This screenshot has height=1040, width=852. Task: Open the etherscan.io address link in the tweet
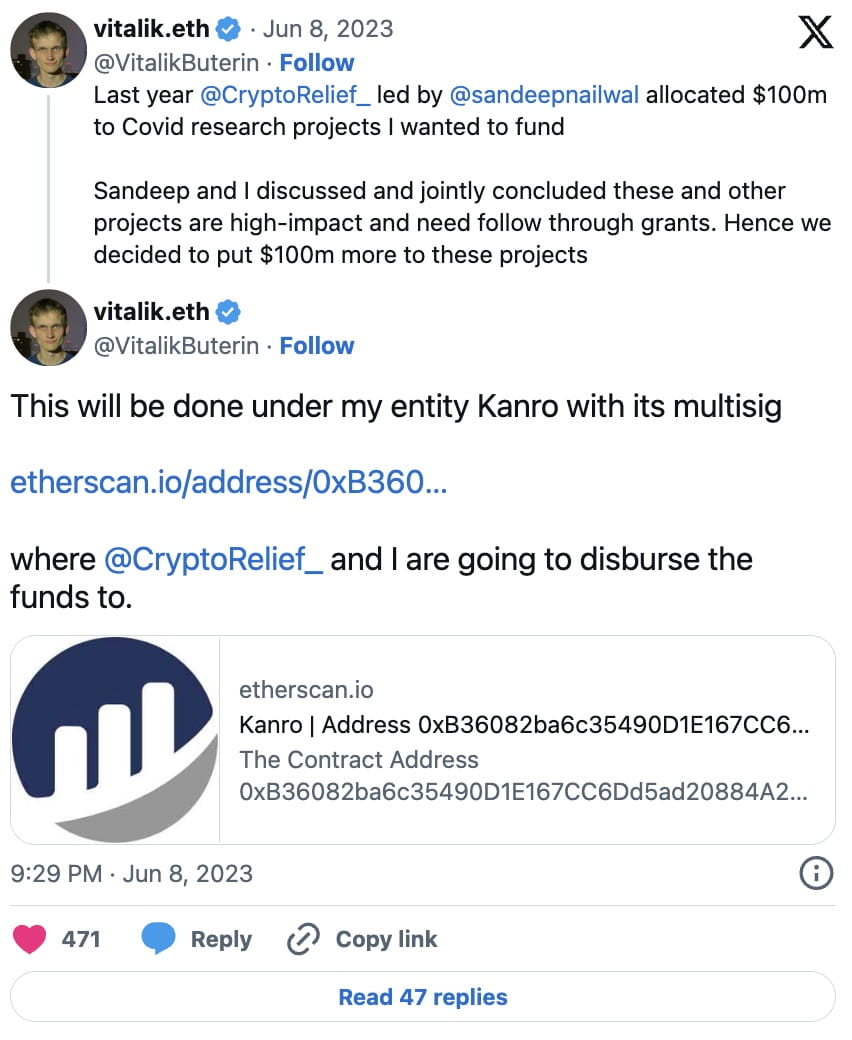click(x=228, y=483)
